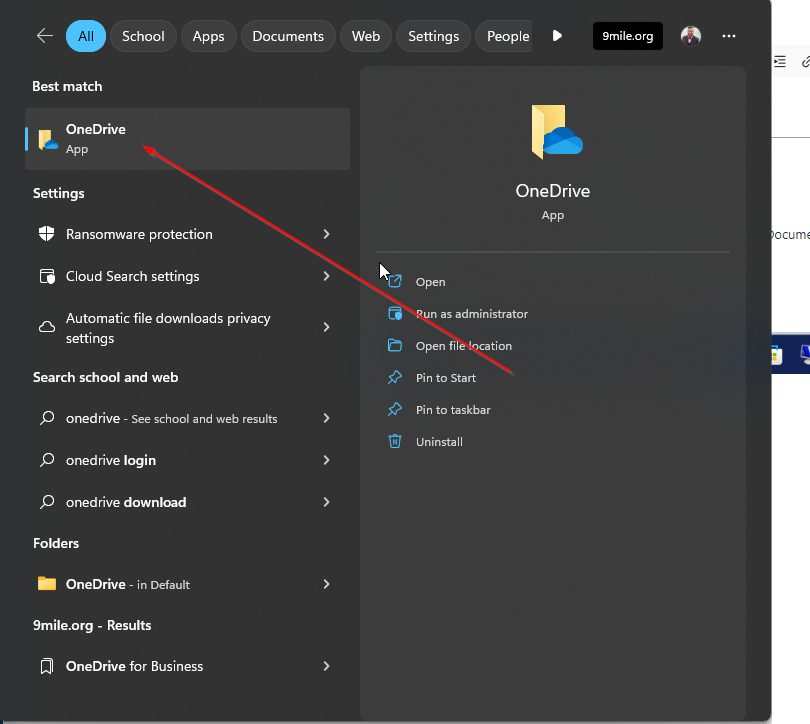Open the three-dot more options menu
This screenshot has height=724, width=810.
[729, 36]
